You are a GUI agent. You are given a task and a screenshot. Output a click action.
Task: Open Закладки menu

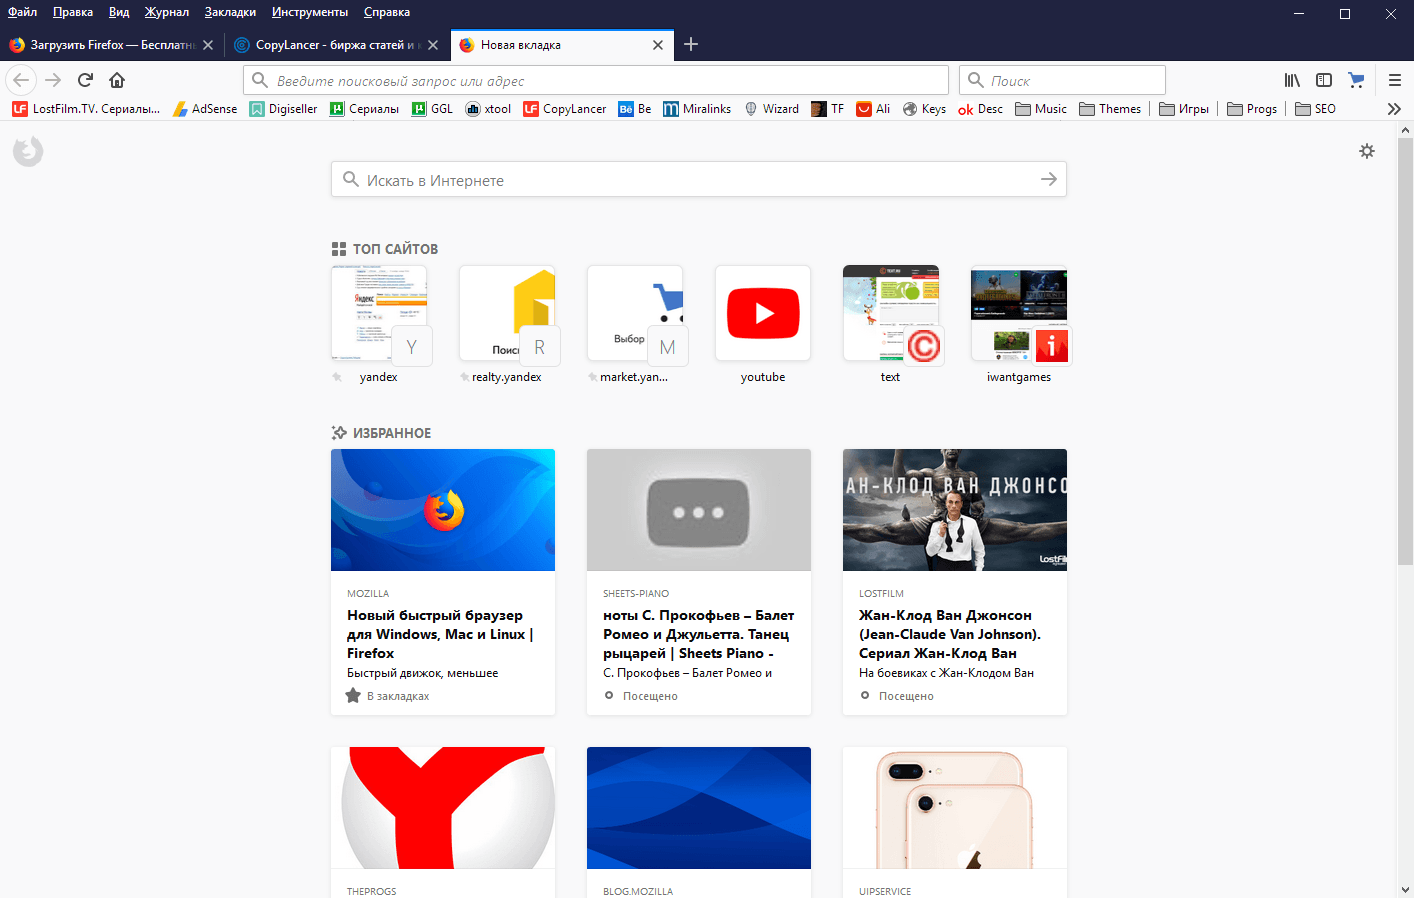[x=230, y=12]
